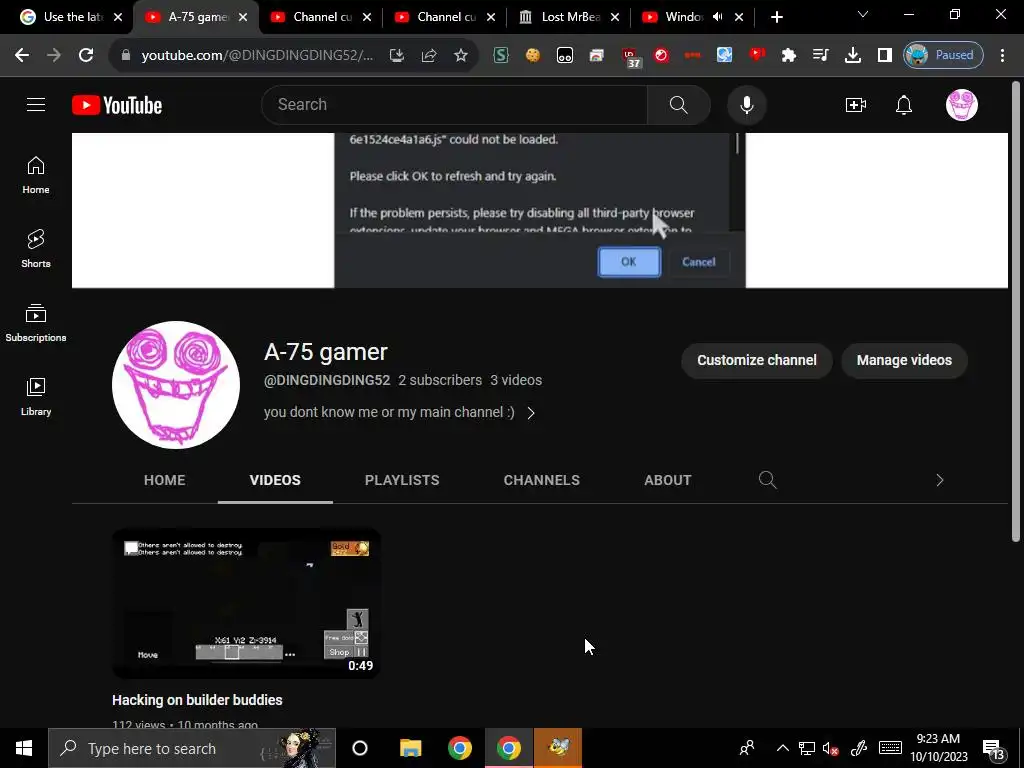
Task: Select the VIDEOS channel tab
Action: click(x=275, y=480)
